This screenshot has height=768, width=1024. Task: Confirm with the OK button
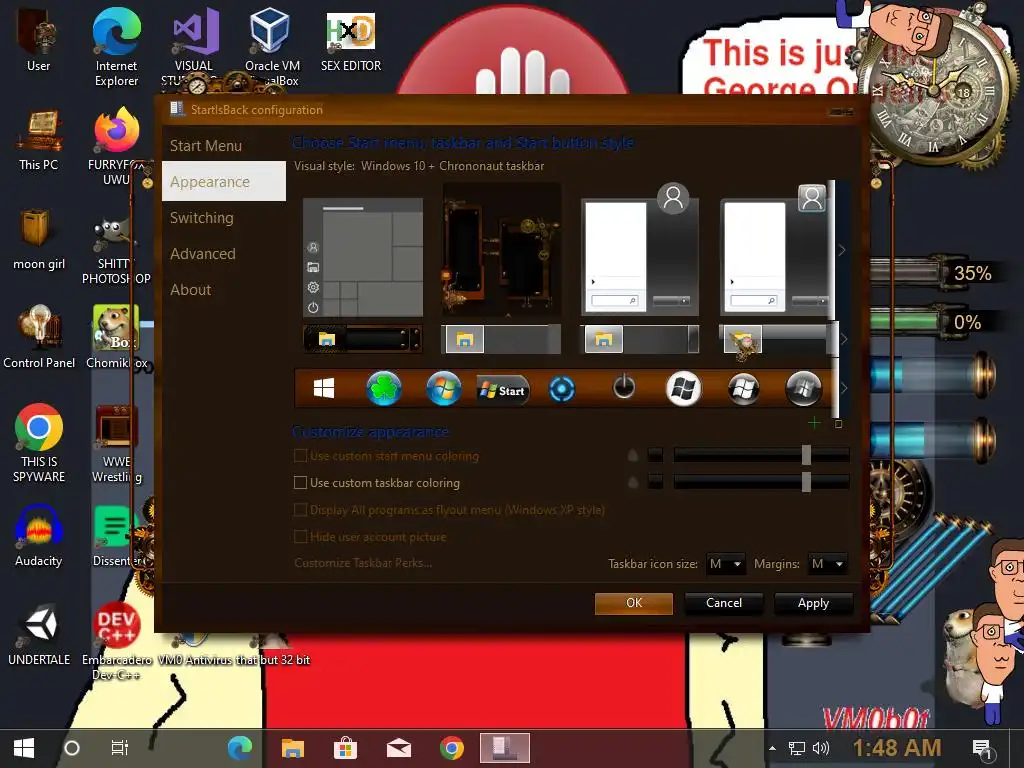[x=634, y=603]
